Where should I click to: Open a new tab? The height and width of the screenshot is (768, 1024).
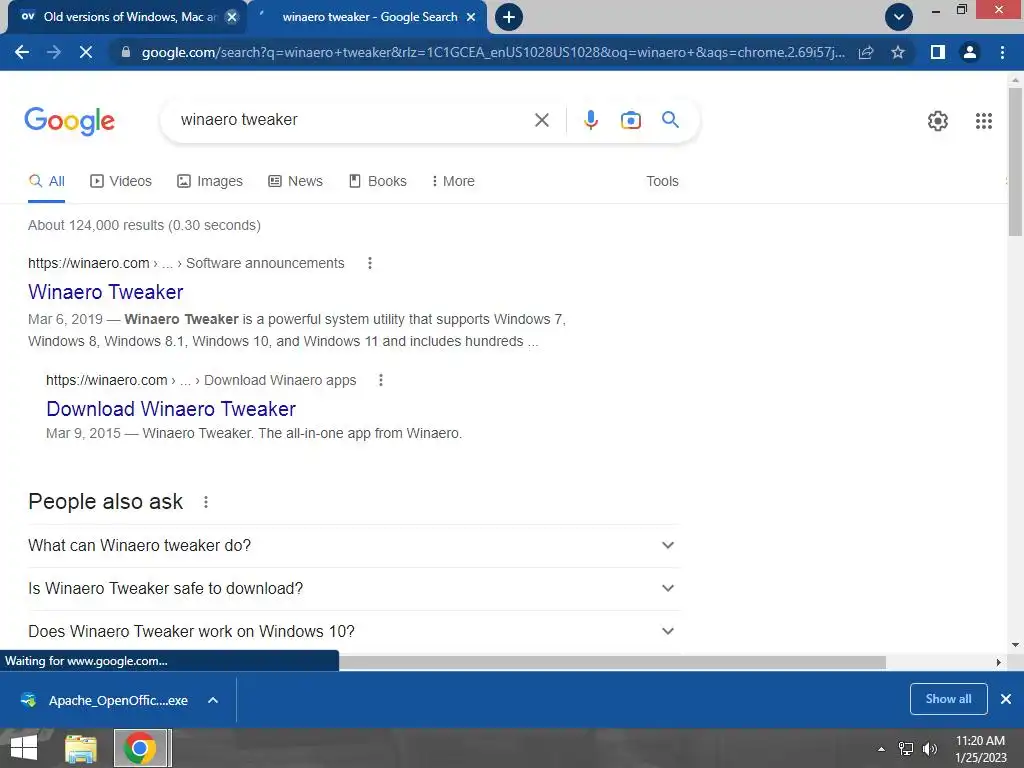[x=509, y=17]
